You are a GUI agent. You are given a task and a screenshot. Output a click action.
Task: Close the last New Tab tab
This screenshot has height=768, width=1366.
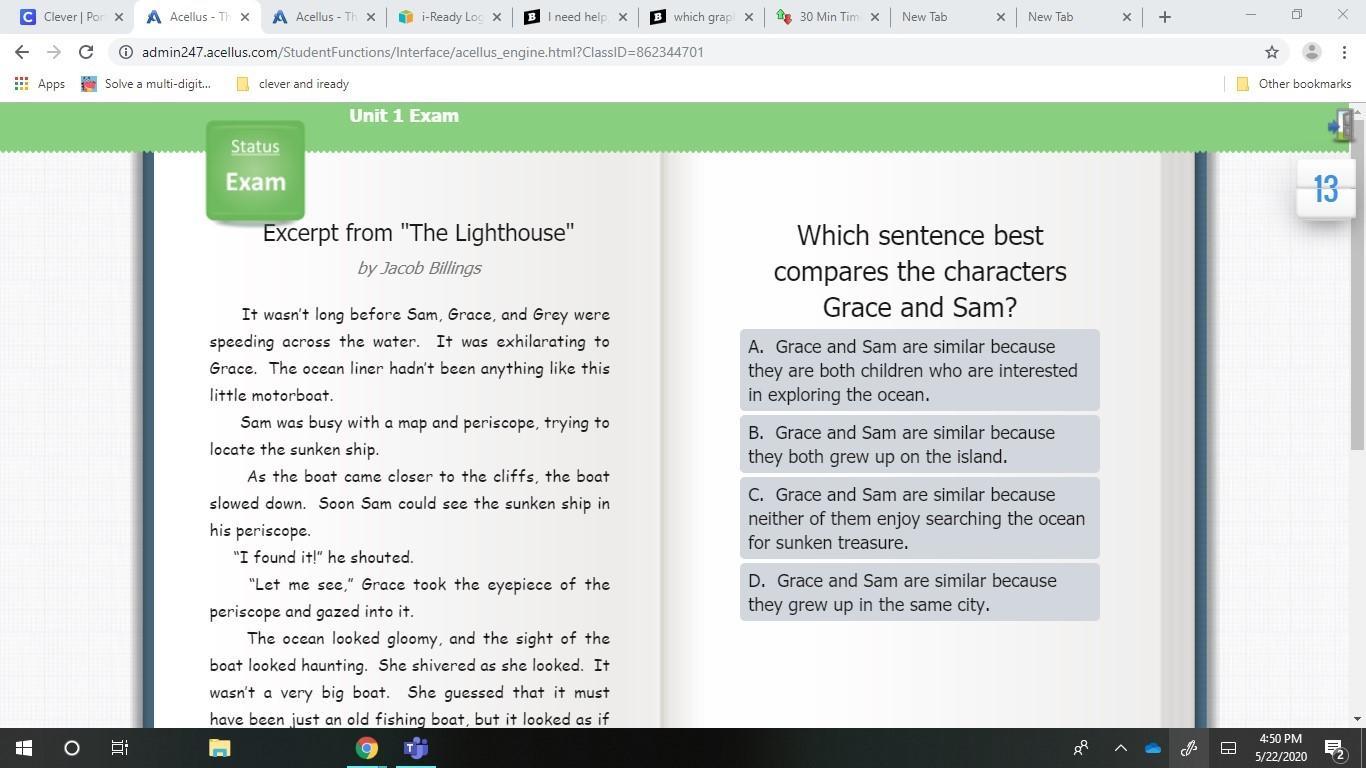pos(1127,17)
